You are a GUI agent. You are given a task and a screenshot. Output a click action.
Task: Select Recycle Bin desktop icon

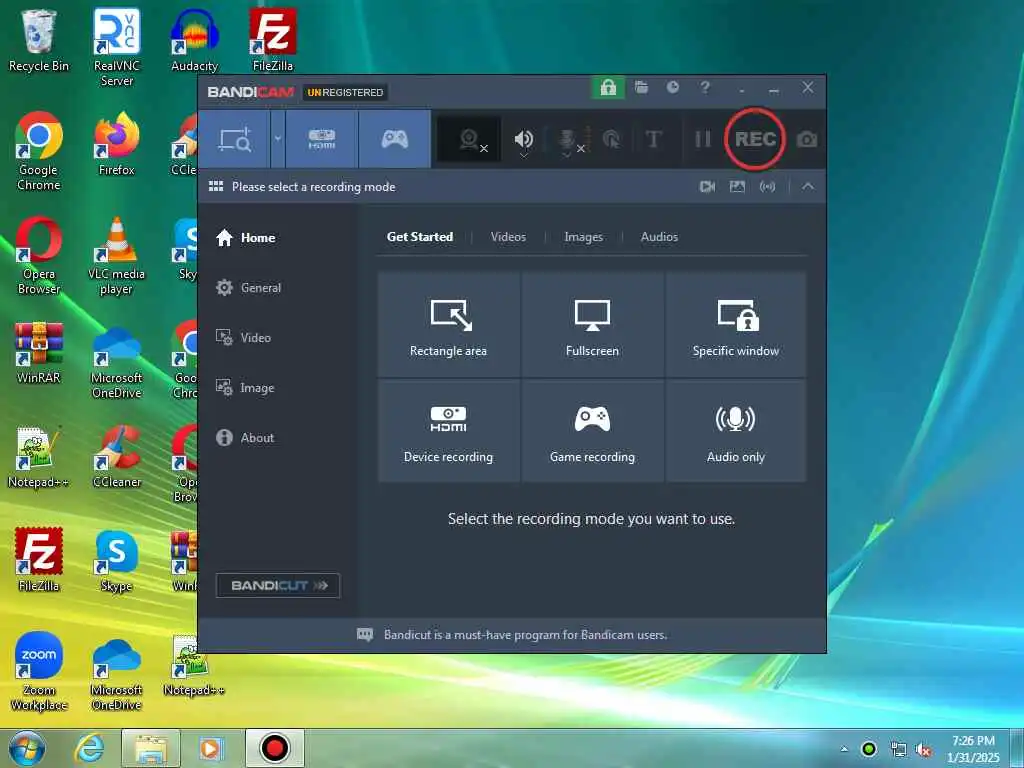39,40
